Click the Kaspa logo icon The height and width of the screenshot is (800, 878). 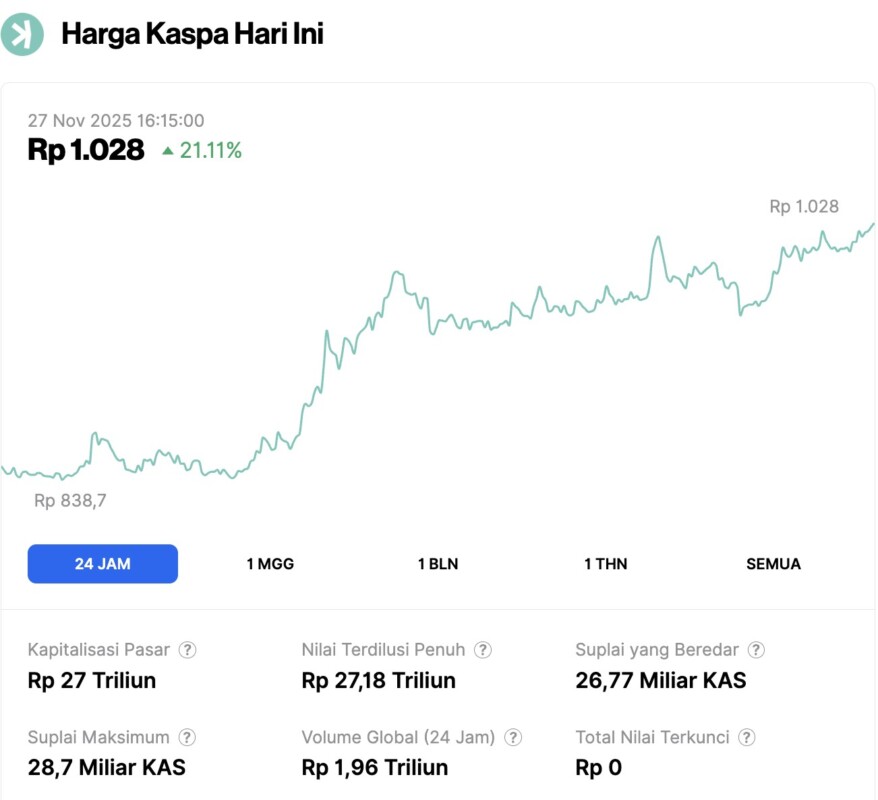tap(21, 33)
